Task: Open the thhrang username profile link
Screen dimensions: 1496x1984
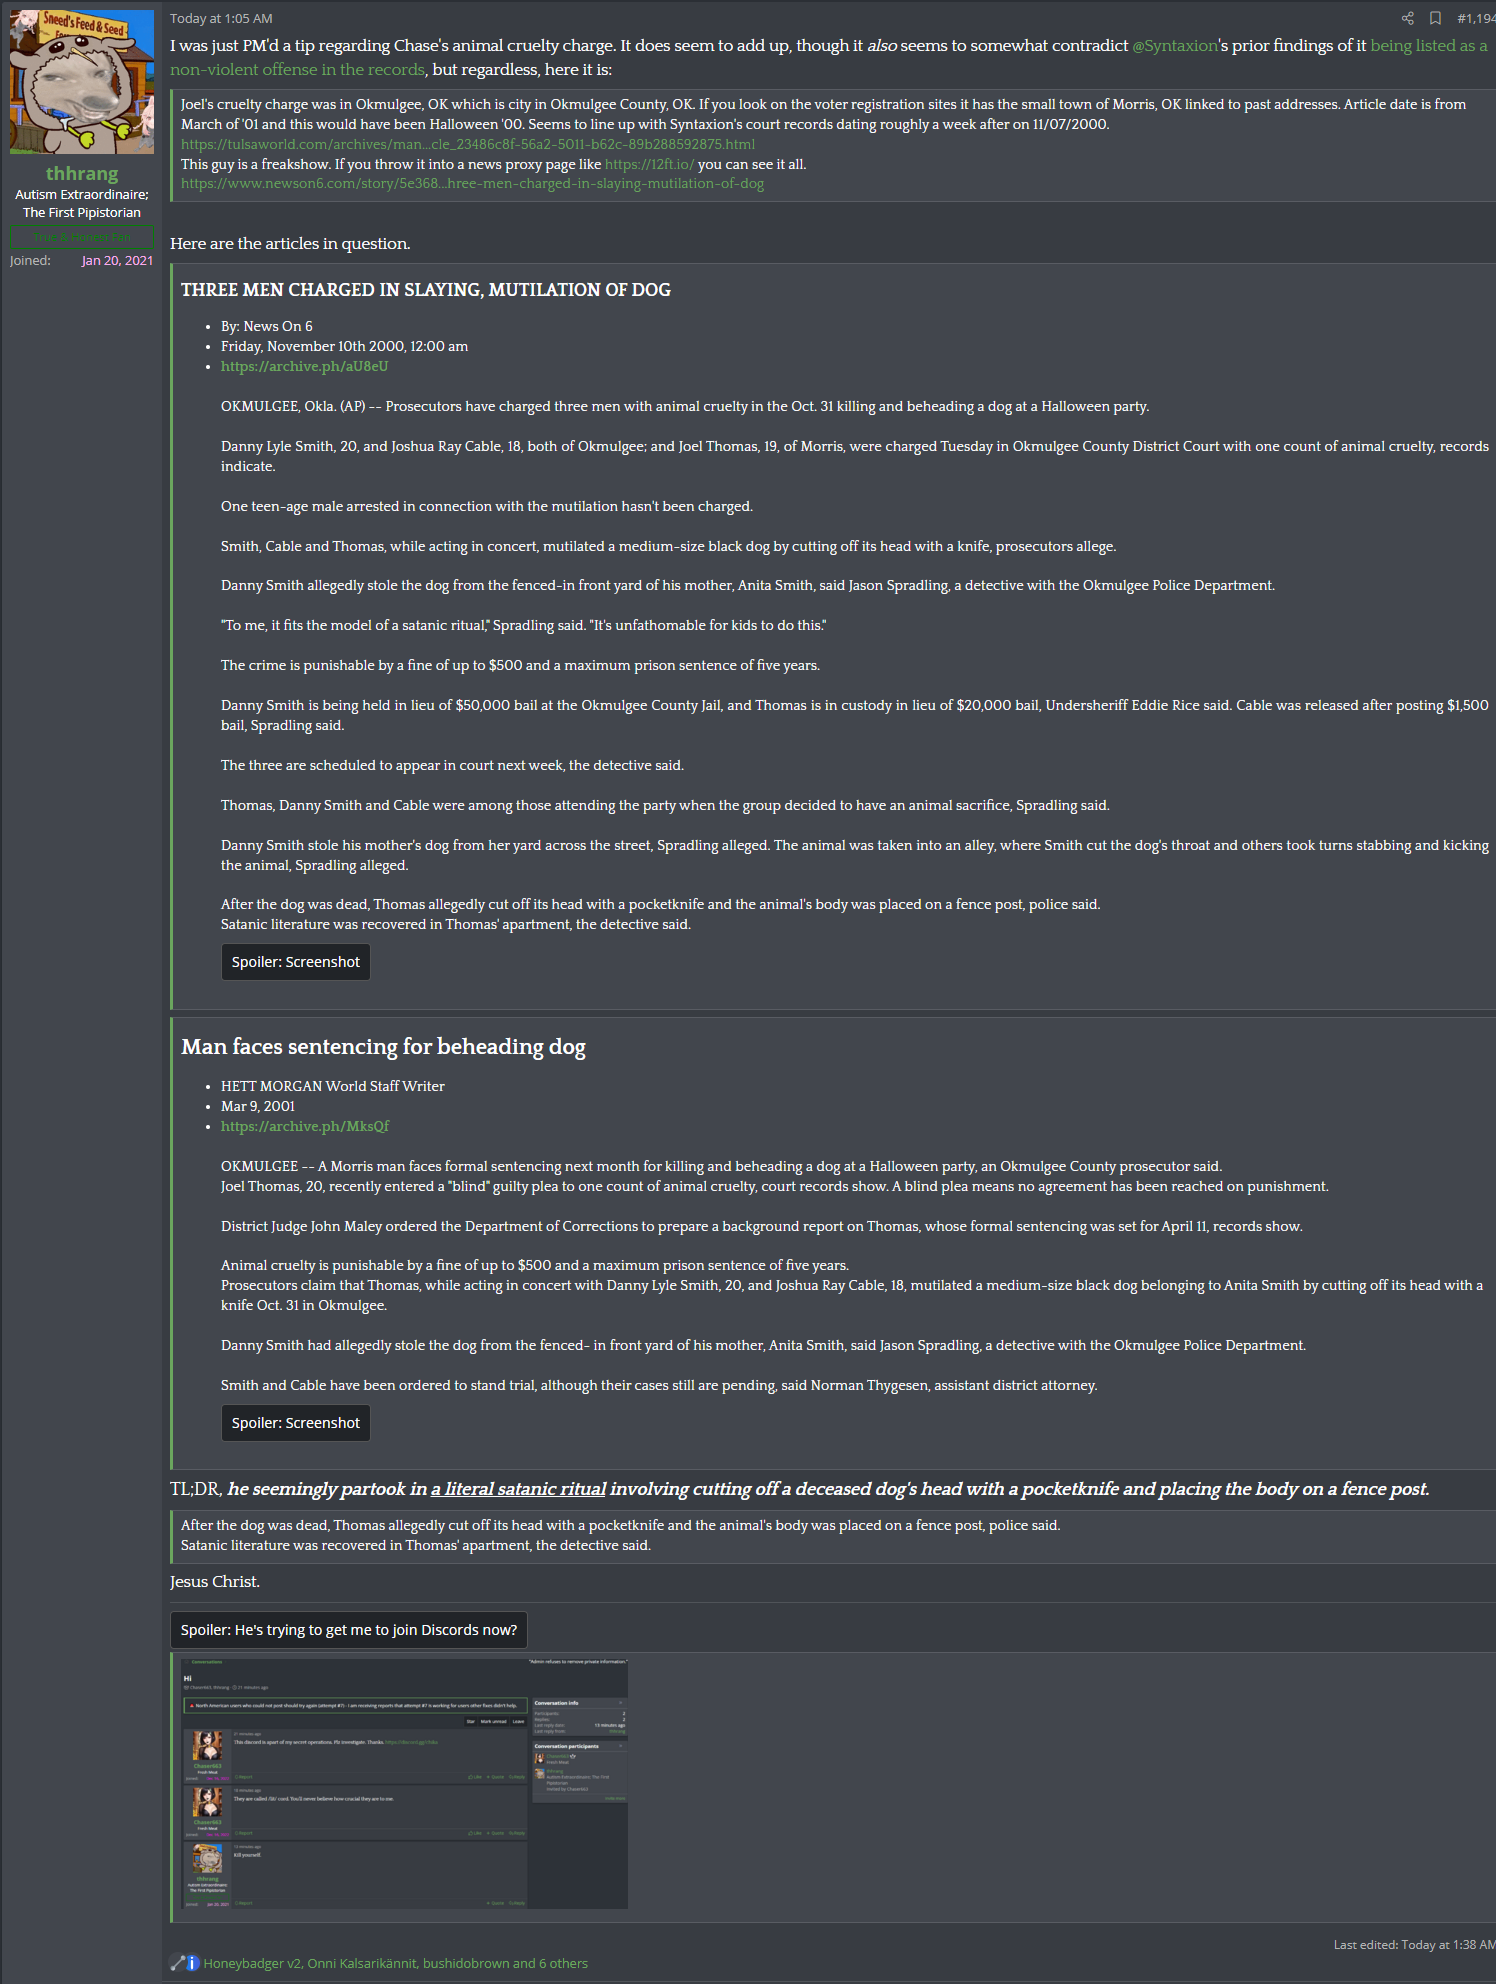Action: click(x=82, y=174)
